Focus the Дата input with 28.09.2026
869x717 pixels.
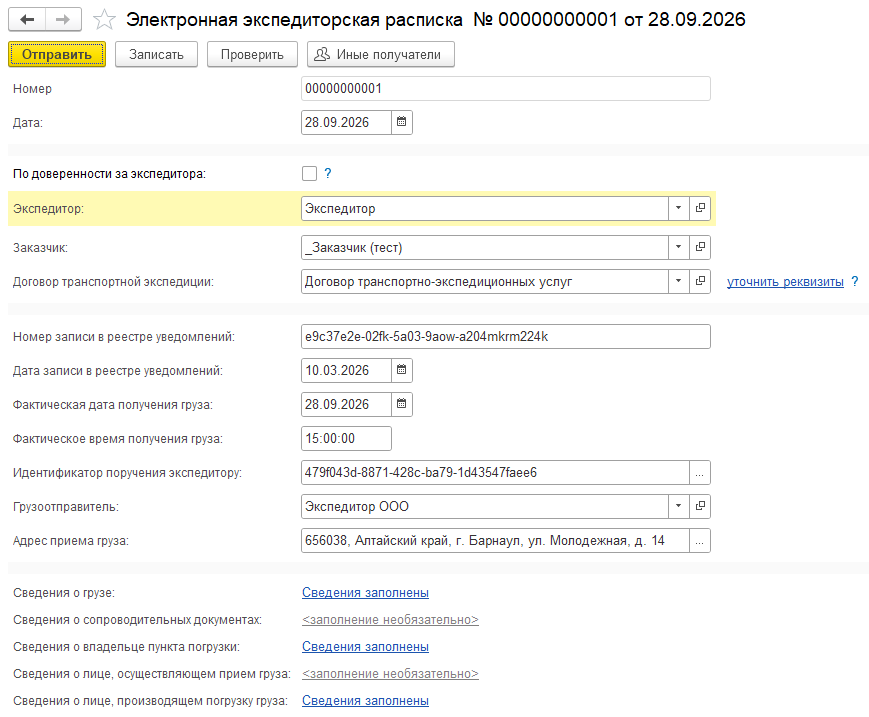[346, 122]
